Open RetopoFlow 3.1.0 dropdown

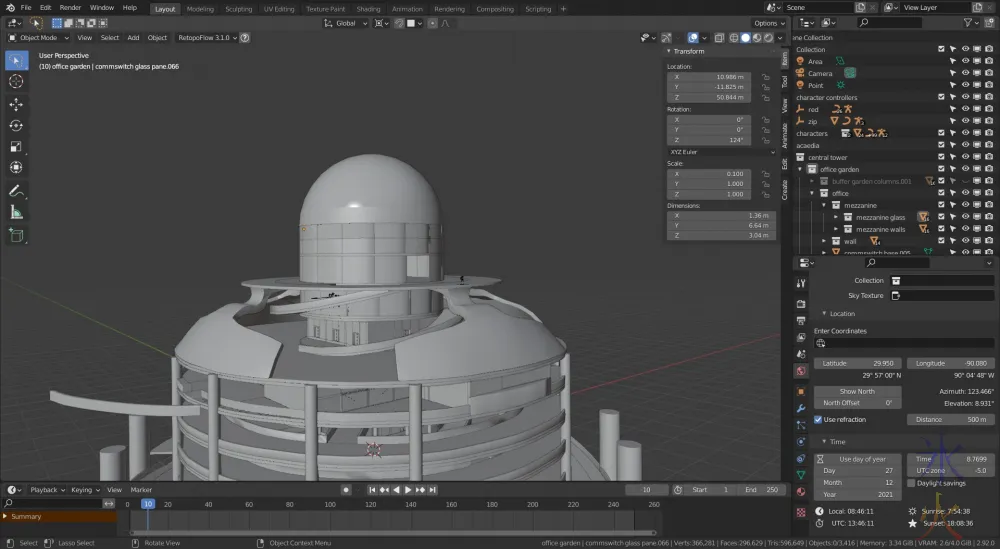pyautogui.click(x=207, y=38)
